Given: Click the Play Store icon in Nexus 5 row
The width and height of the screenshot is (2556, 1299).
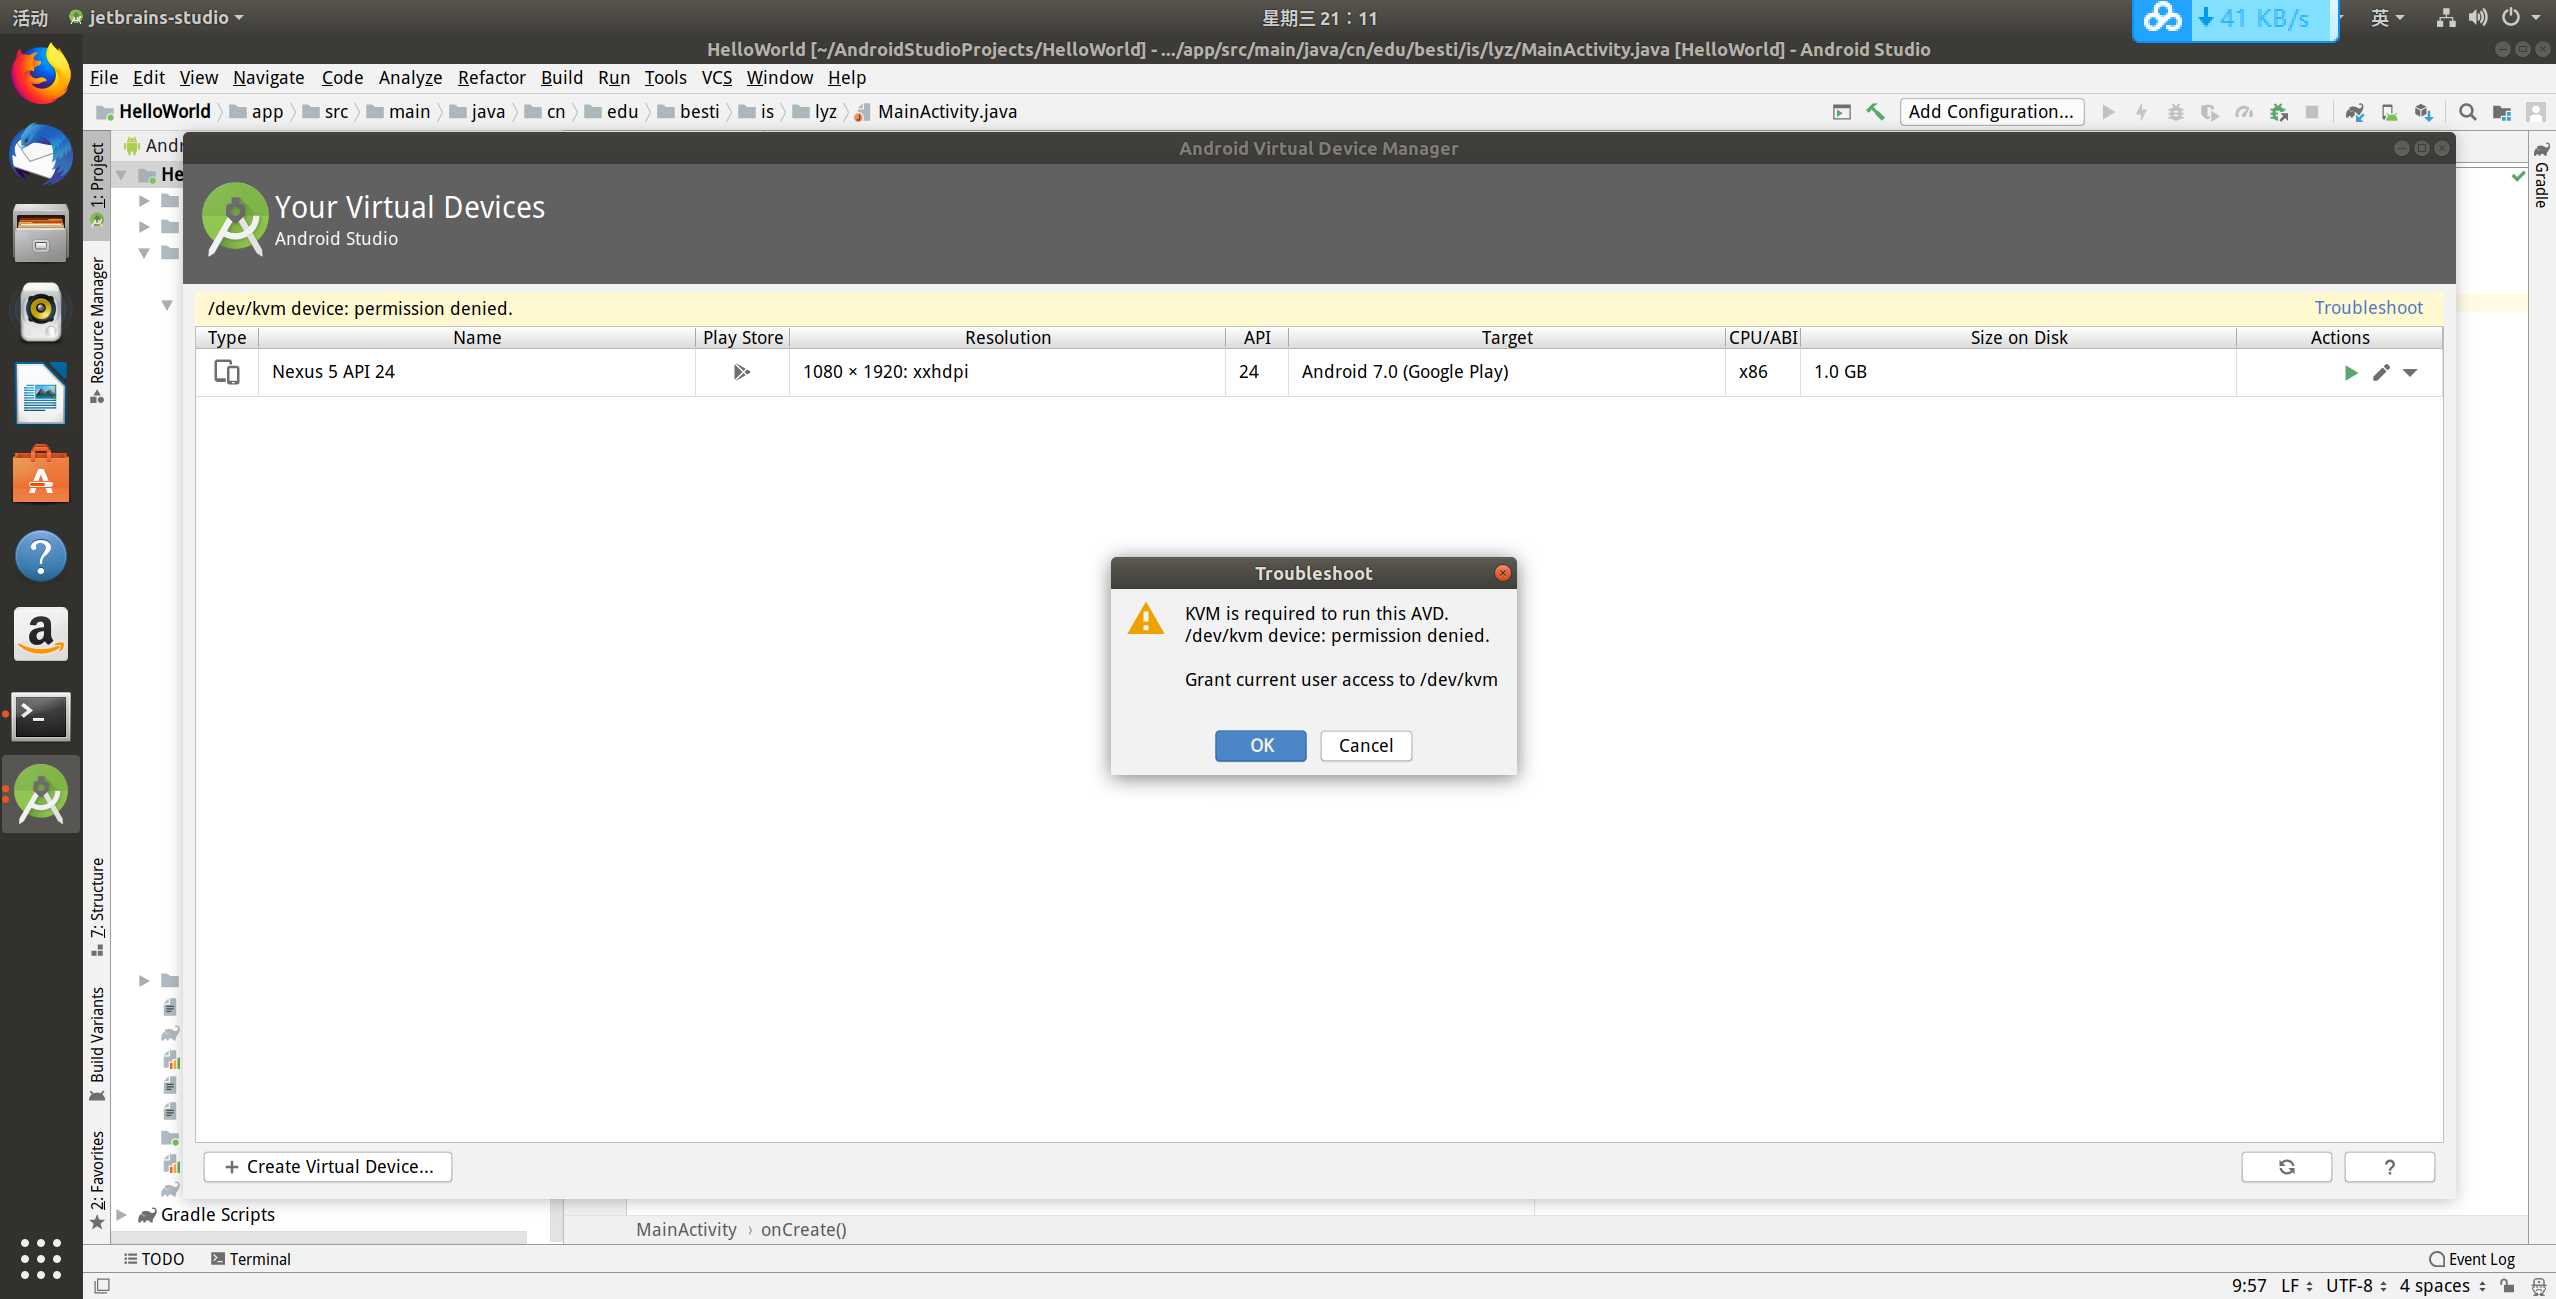Looking at the screenshot, I should [741, 372].
